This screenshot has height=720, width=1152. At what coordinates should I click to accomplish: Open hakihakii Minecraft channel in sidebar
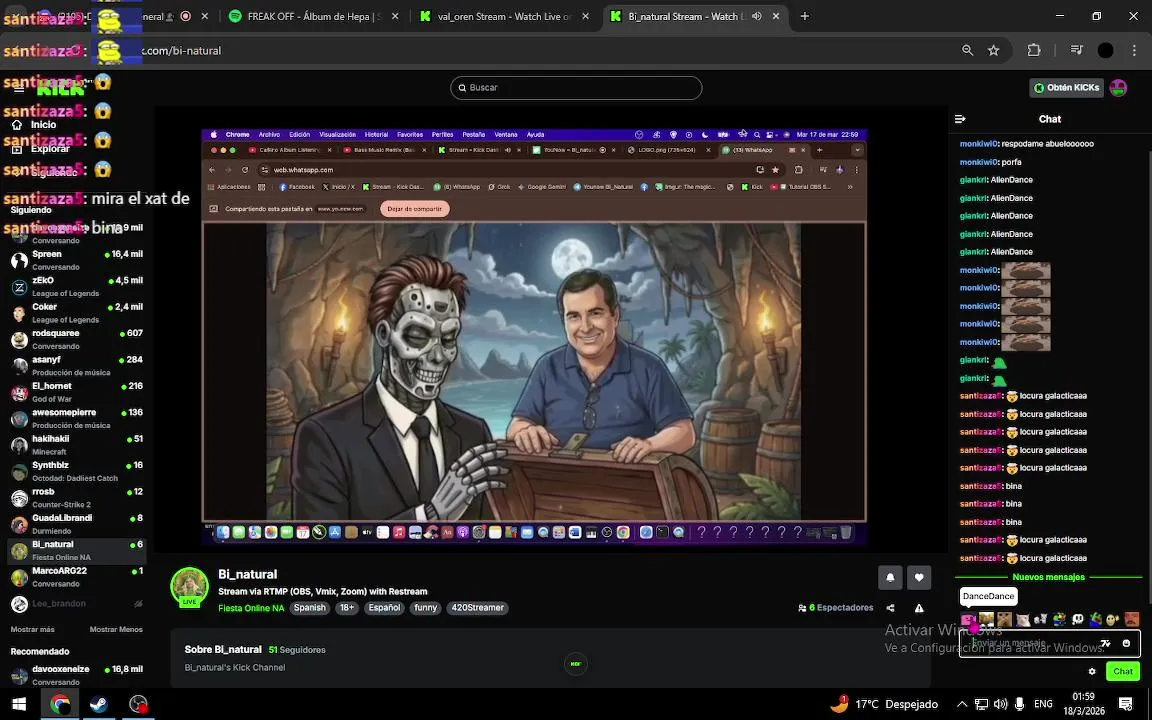[77, 445]
